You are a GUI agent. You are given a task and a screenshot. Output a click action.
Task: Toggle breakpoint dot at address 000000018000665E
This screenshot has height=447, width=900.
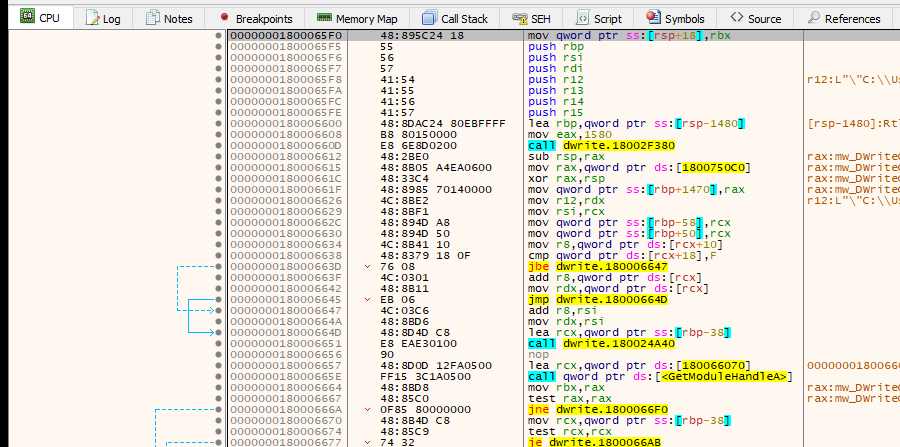[x=218, y=376]
